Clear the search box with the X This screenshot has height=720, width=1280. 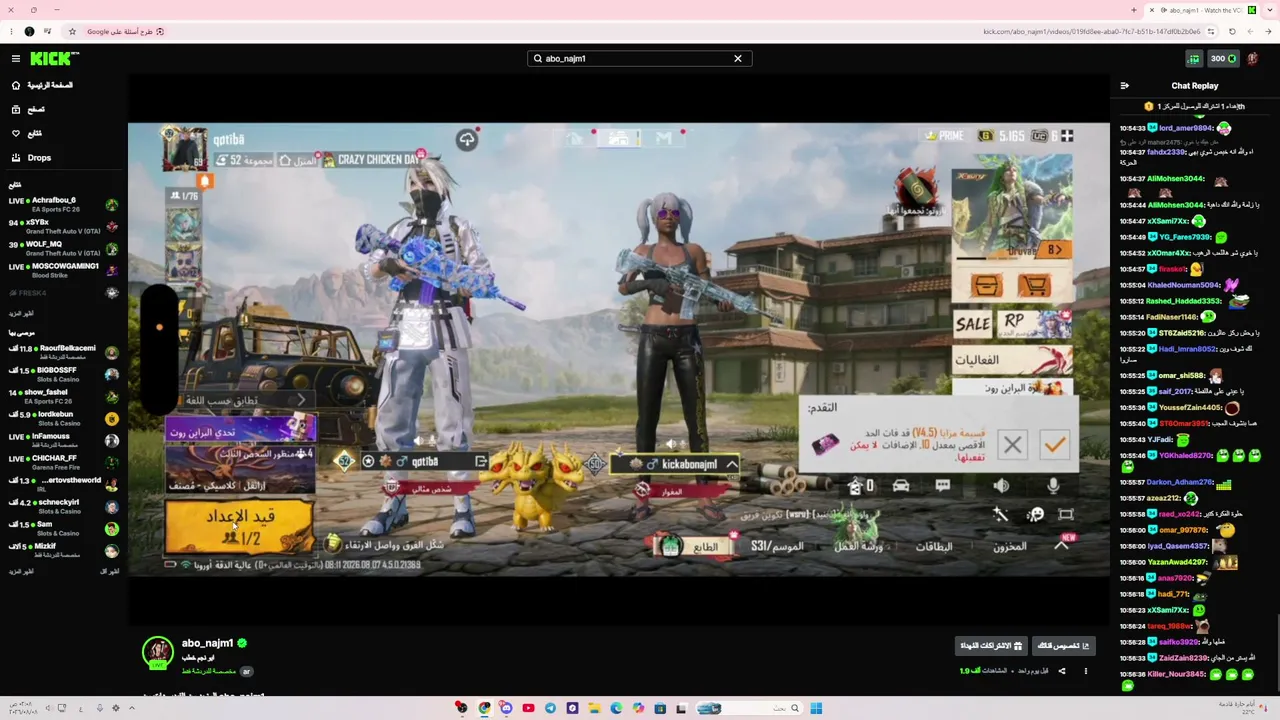point(738,59)
